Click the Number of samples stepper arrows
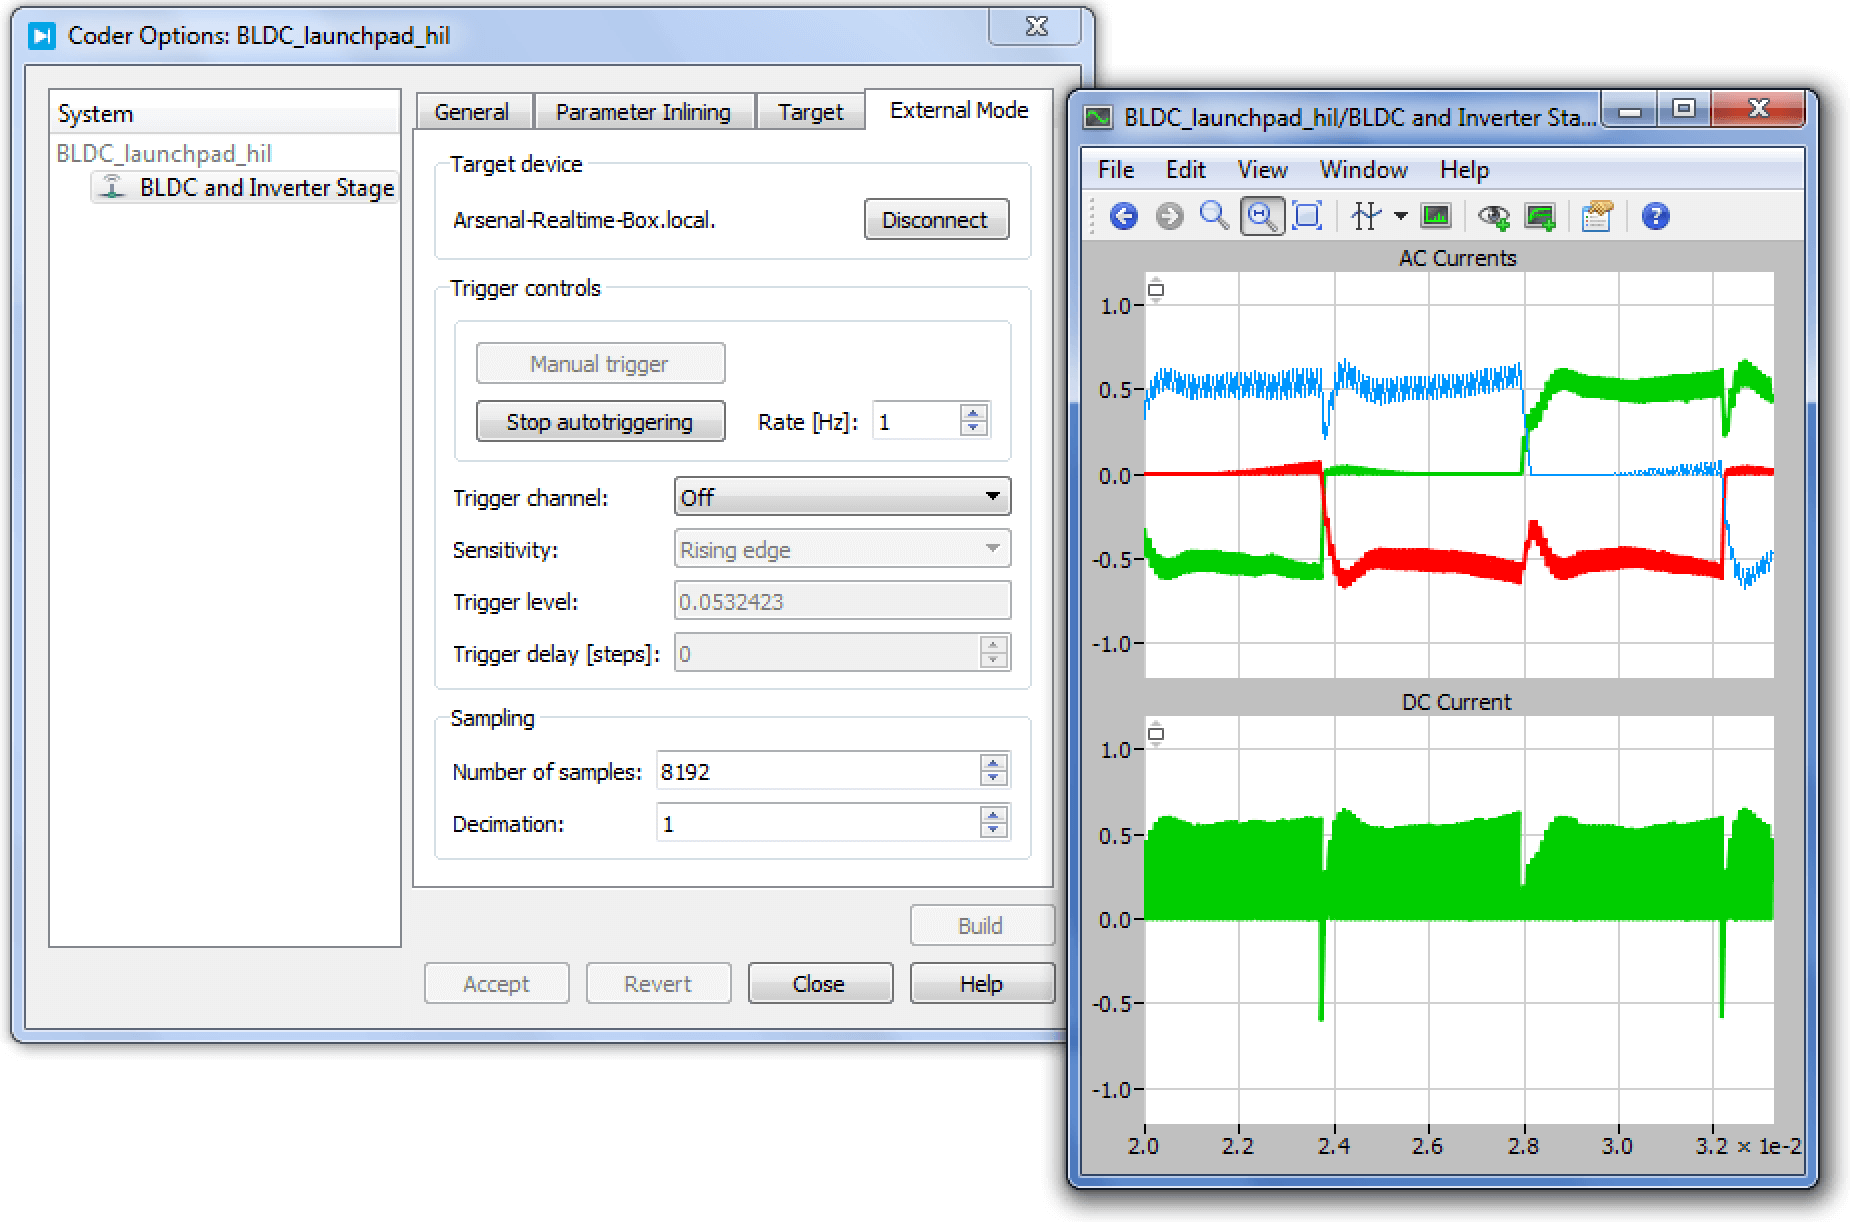Screen dimensions: 1850x1222 click(x=993, y=771)
